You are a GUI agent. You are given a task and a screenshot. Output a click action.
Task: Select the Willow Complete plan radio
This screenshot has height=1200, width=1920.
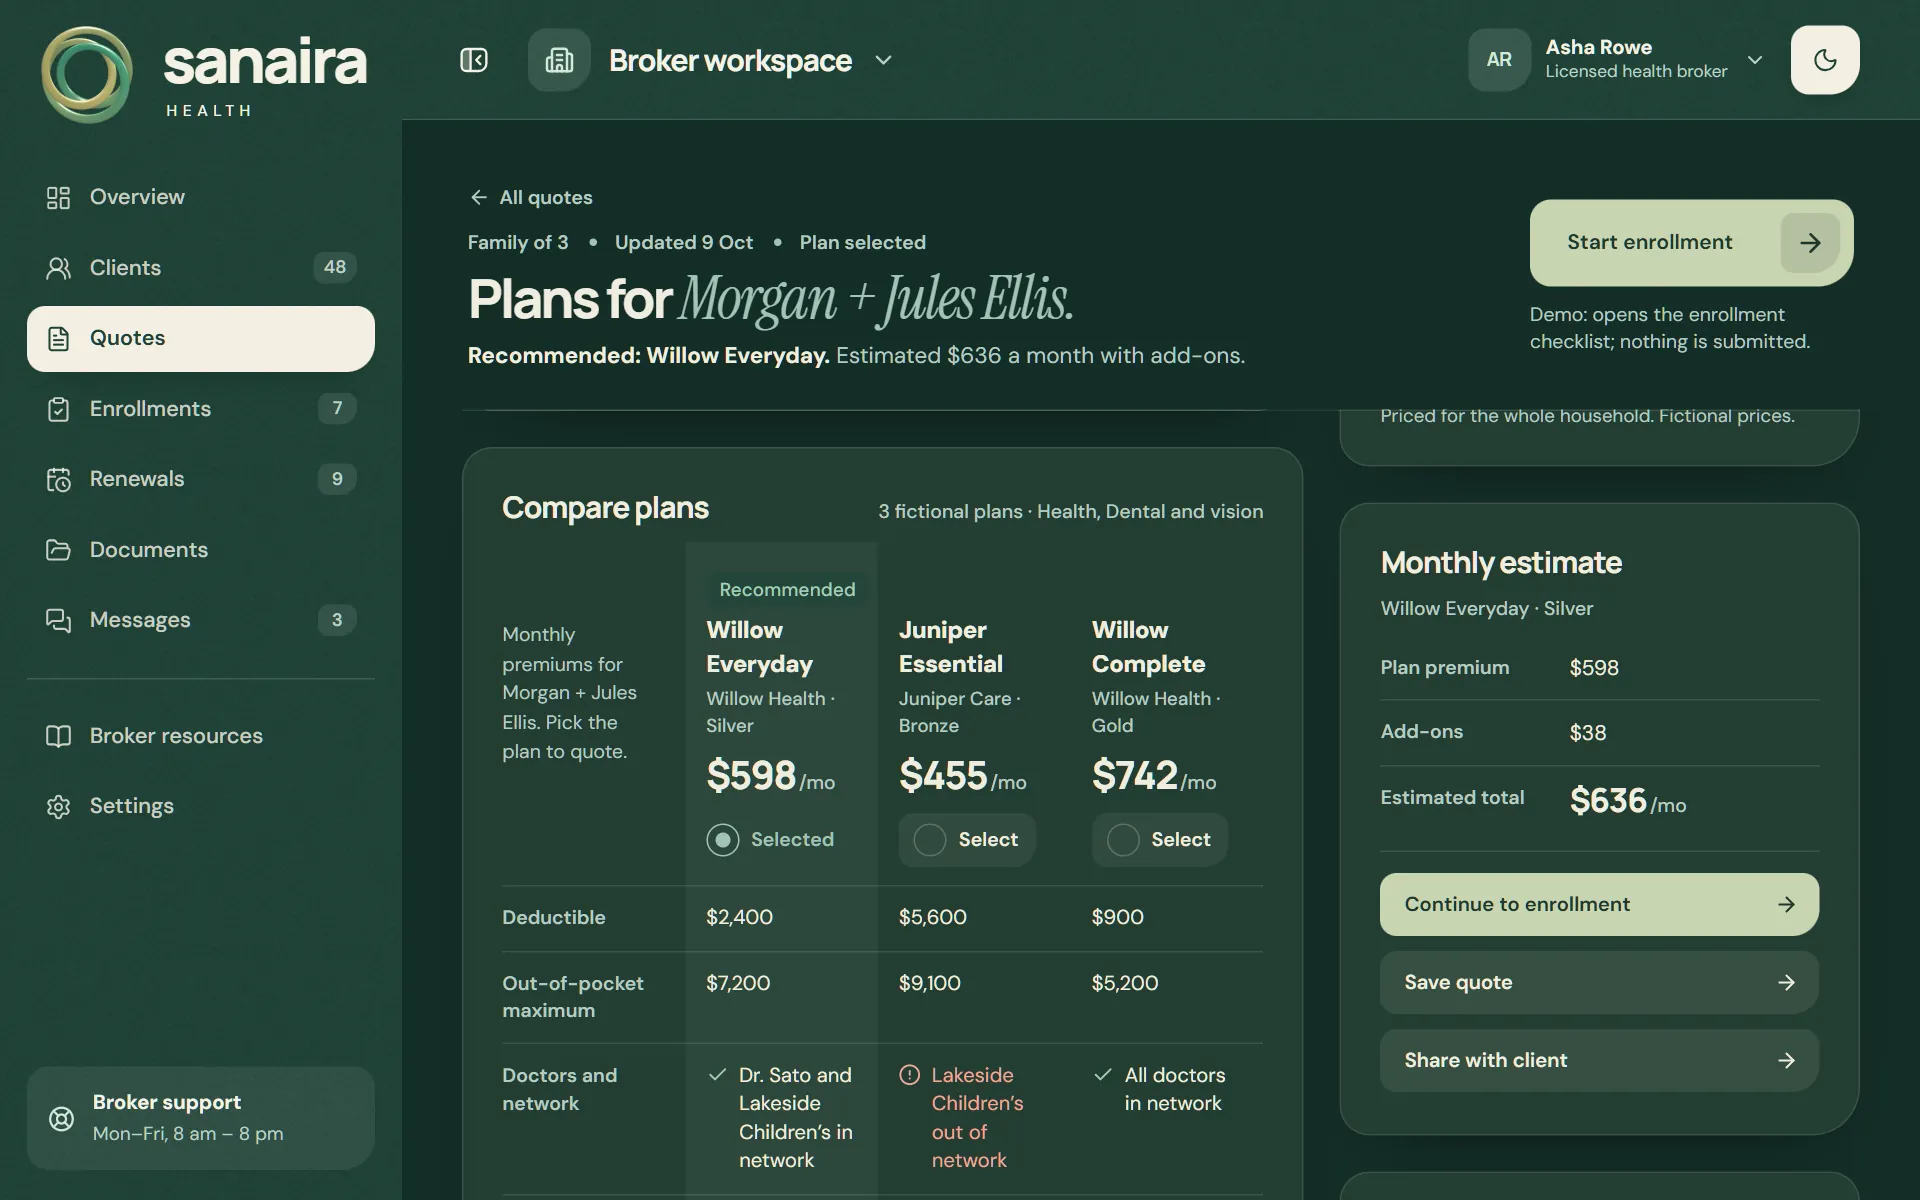point(1123,840)
